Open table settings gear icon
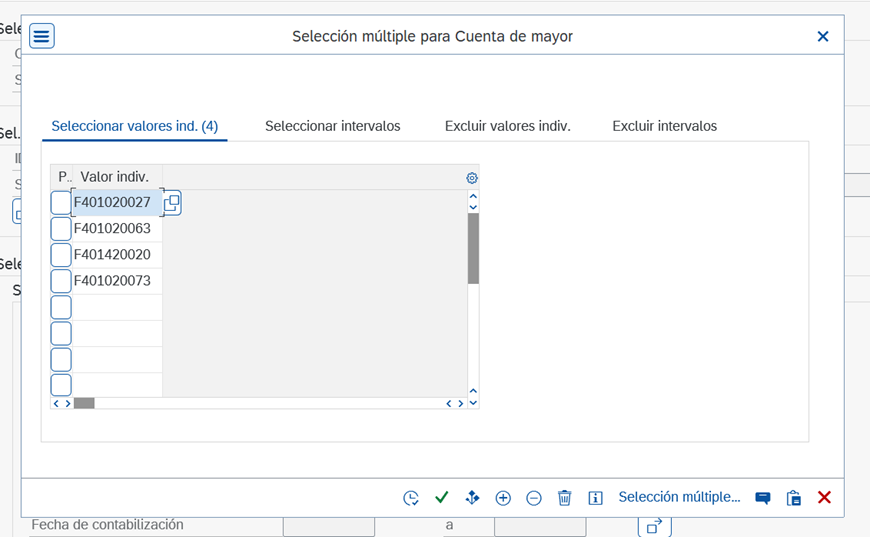The image size is (870, 537). point(472,178)
